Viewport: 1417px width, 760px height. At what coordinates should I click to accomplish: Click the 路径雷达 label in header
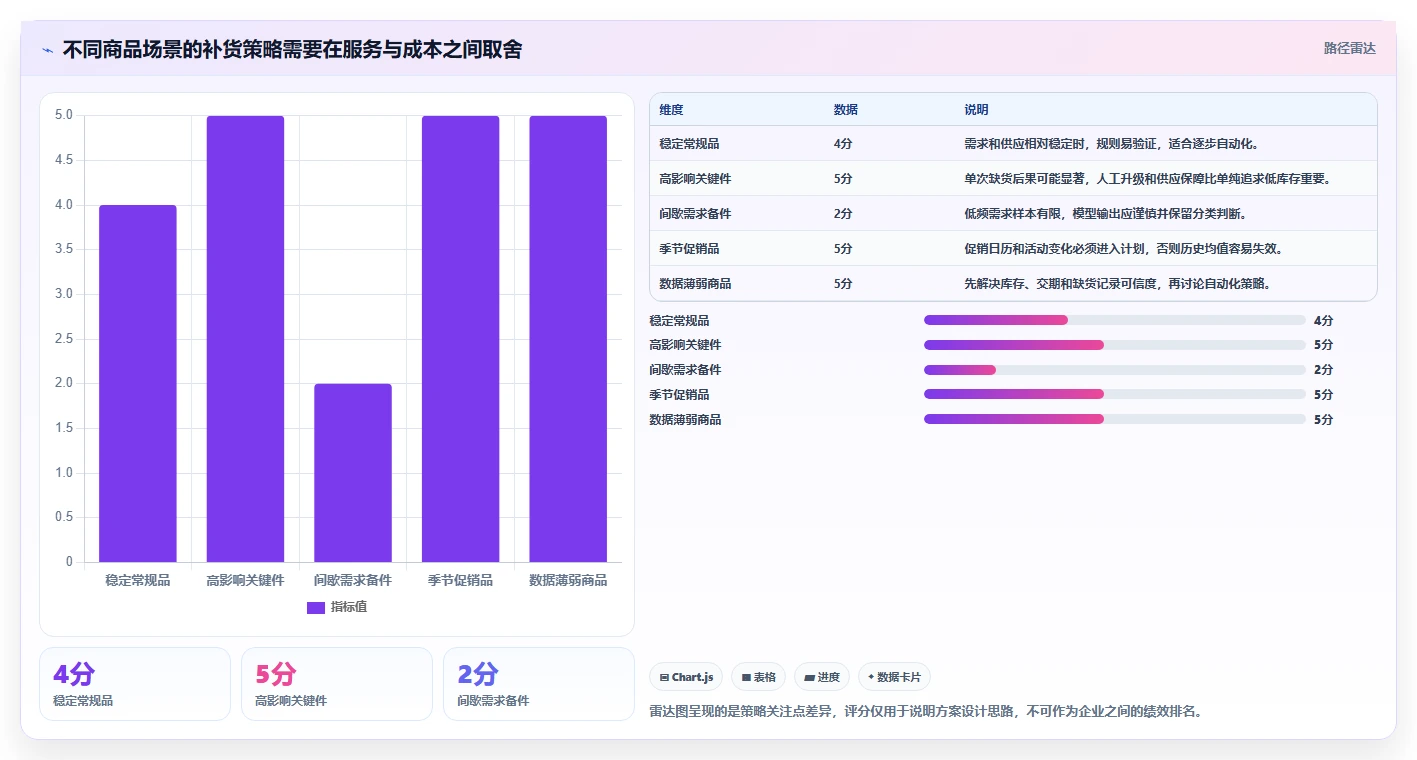coord(1349,48)
